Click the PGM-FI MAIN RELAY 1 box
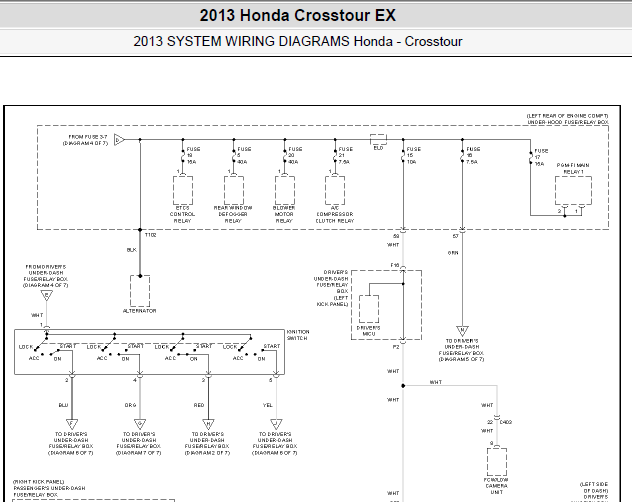Screen dimensions: 632x502 (x=573, y=191)
